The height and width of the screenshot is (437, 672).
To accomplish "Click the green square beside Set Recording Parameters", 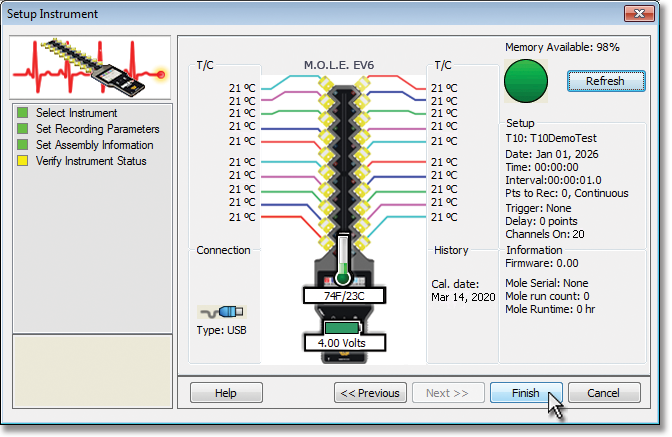I will [x=22, y=129].
